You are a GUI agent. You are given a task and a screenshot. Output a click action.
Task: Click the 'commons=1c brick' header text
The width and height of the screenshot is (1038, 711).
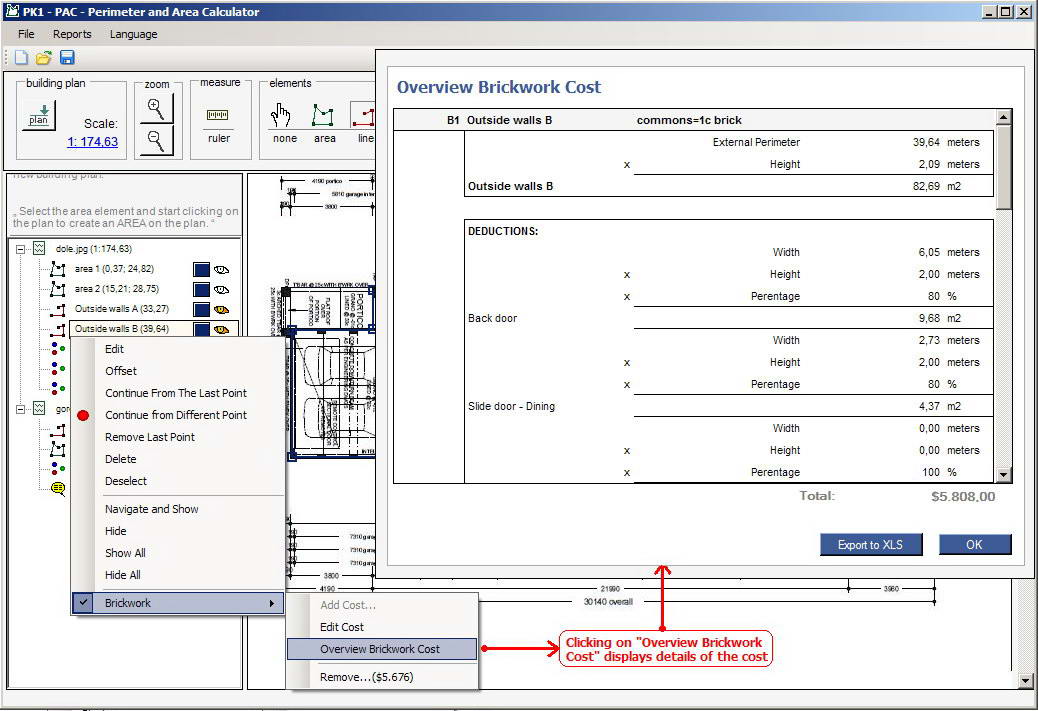click(x=689, y=120)
